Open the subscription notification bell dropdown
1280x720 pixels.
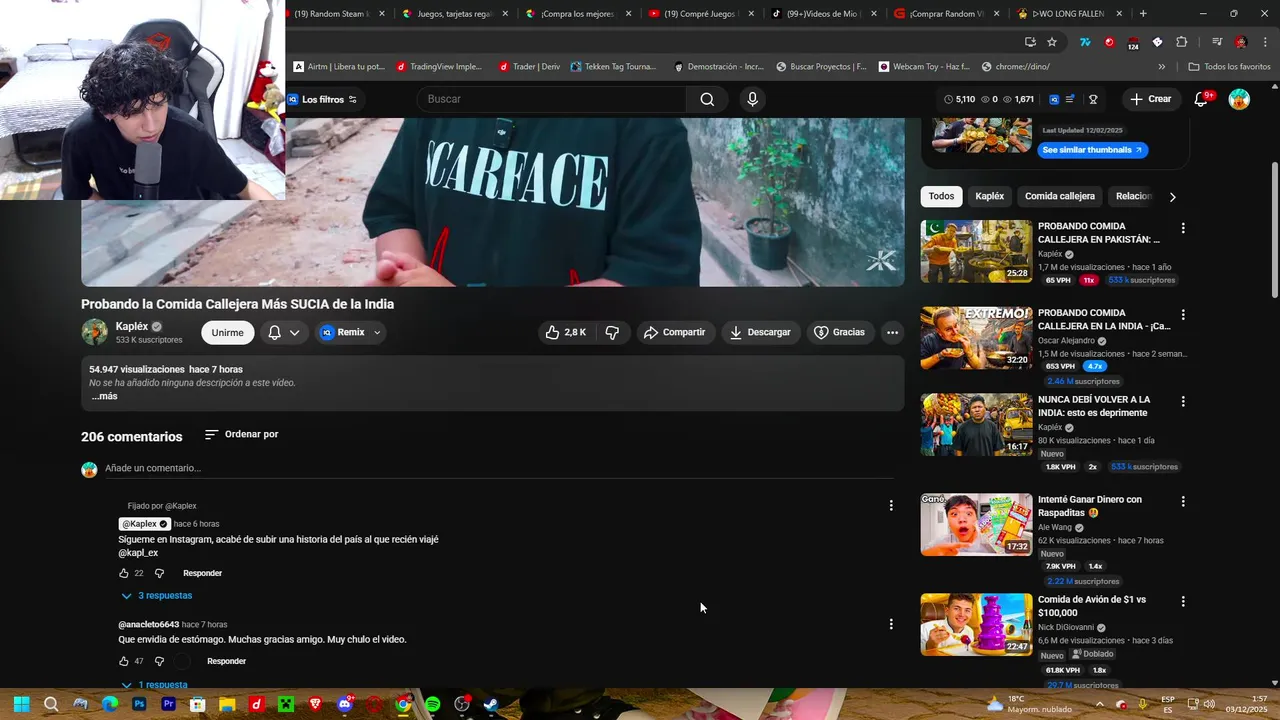pyautogui.click(x=283, y=332)
